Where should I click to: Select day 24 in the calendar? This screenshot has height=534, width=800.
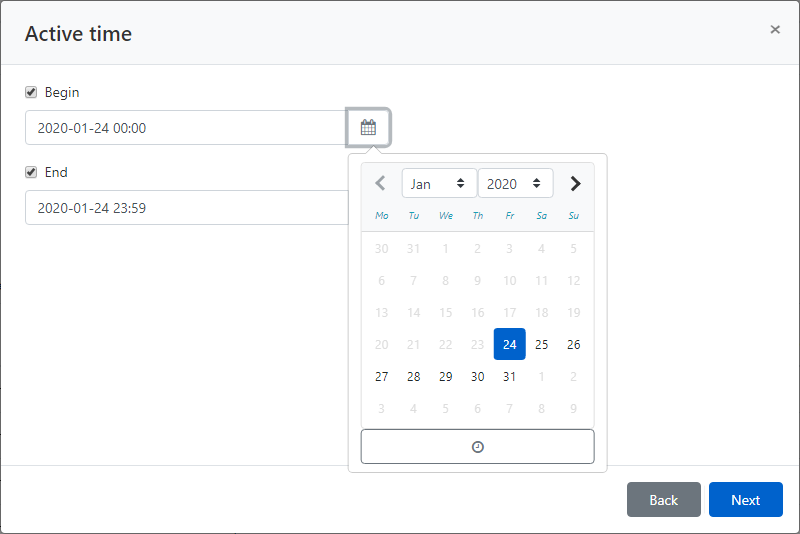510,345
